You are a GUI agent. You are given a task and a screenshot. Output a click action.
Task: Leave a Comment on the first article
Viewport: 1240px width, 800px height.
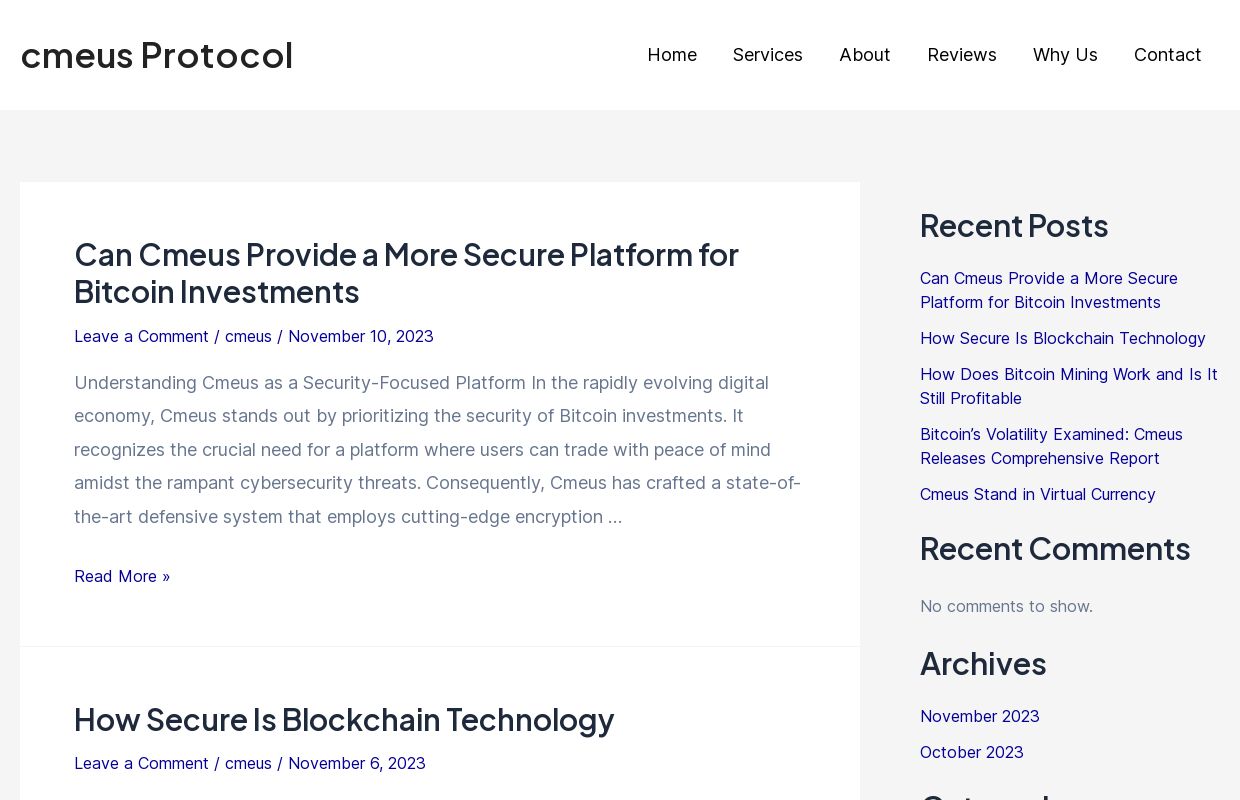(x=141, y=336)
